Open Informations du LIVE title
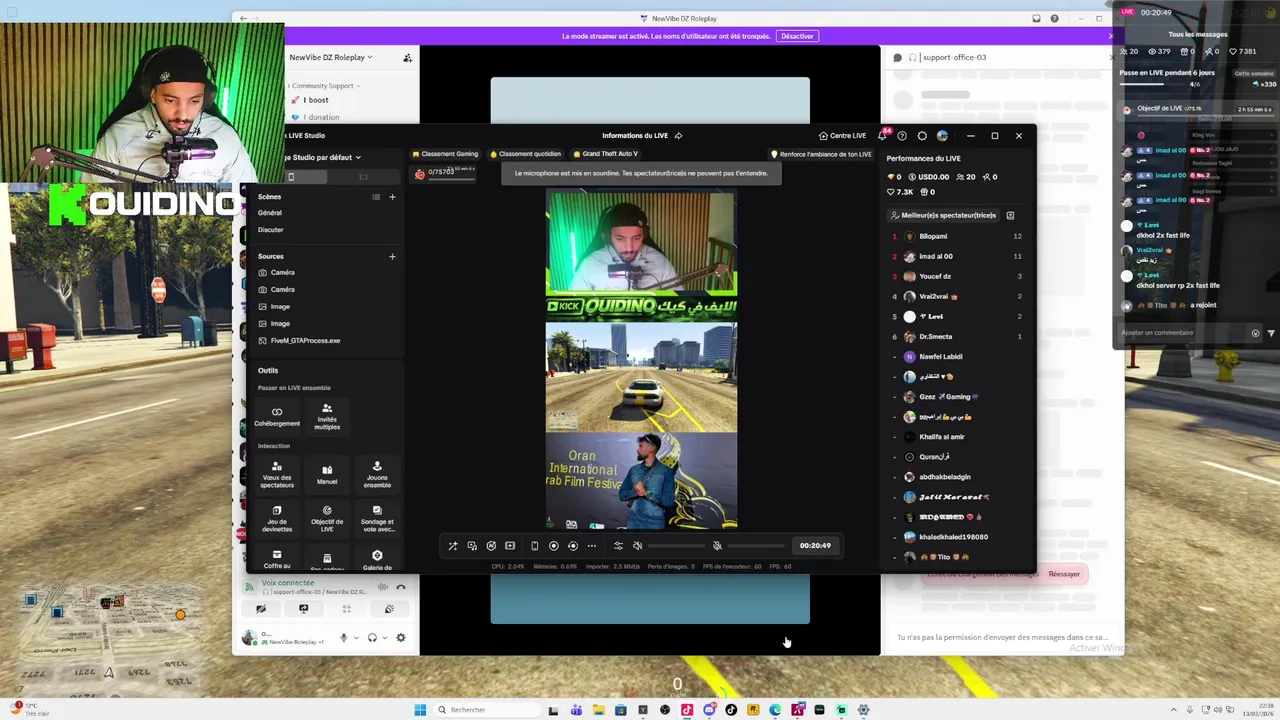The width and height of the screenshot is (1280, 720). click(635, 136)
